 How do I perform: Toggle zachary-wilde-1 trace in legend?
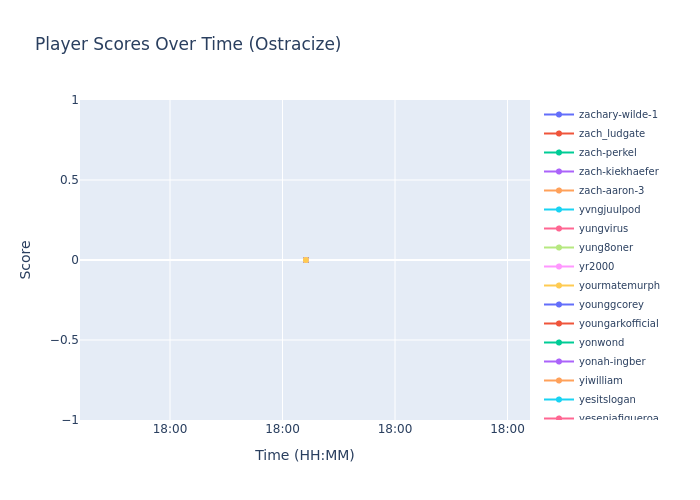[617, 115]
